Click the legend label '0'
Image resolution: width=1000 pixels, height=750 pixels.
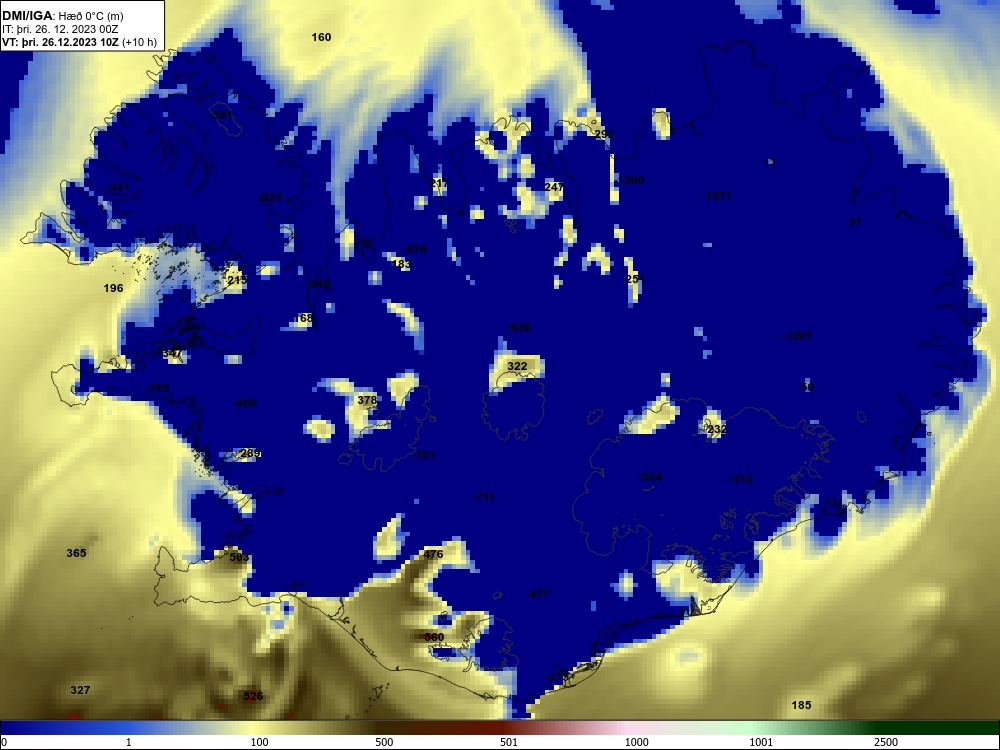pos(4,742)
